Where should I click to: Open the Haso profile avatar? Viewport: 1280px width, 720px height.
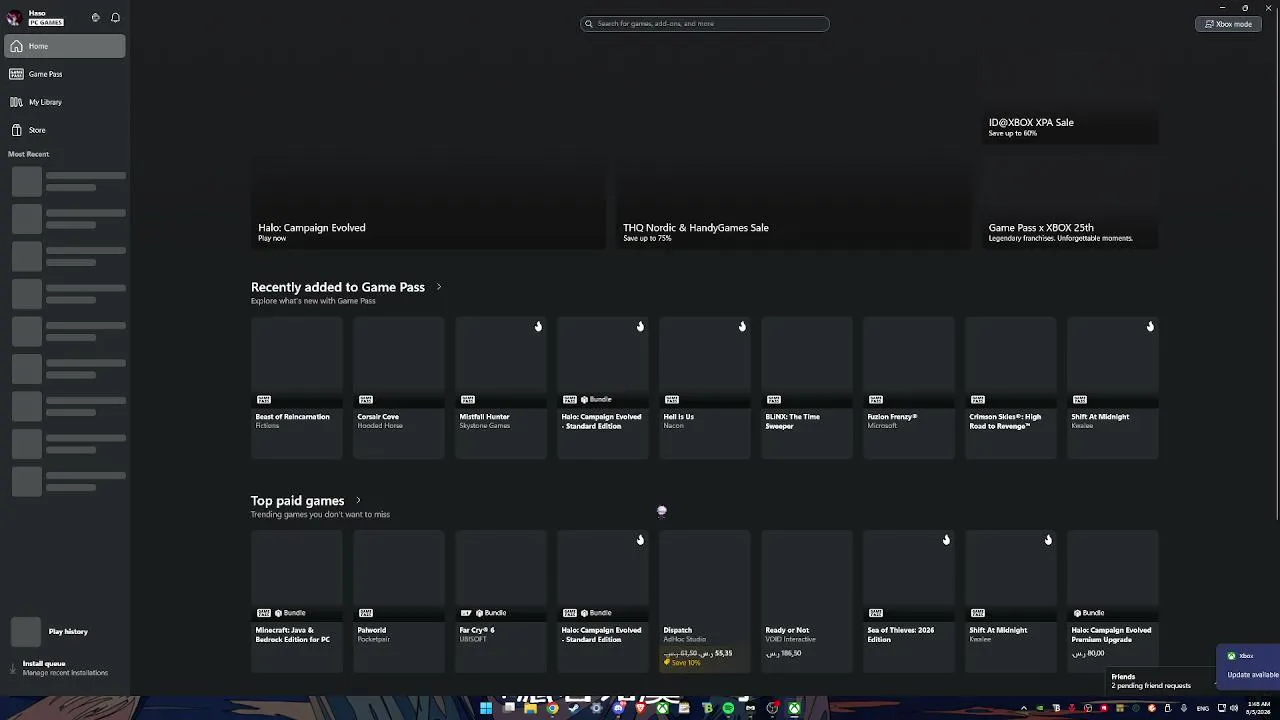click(x=15, y=17)
